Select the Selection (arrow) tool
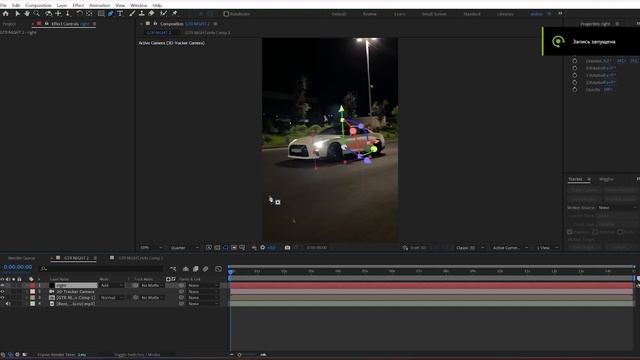 [17, 13]
